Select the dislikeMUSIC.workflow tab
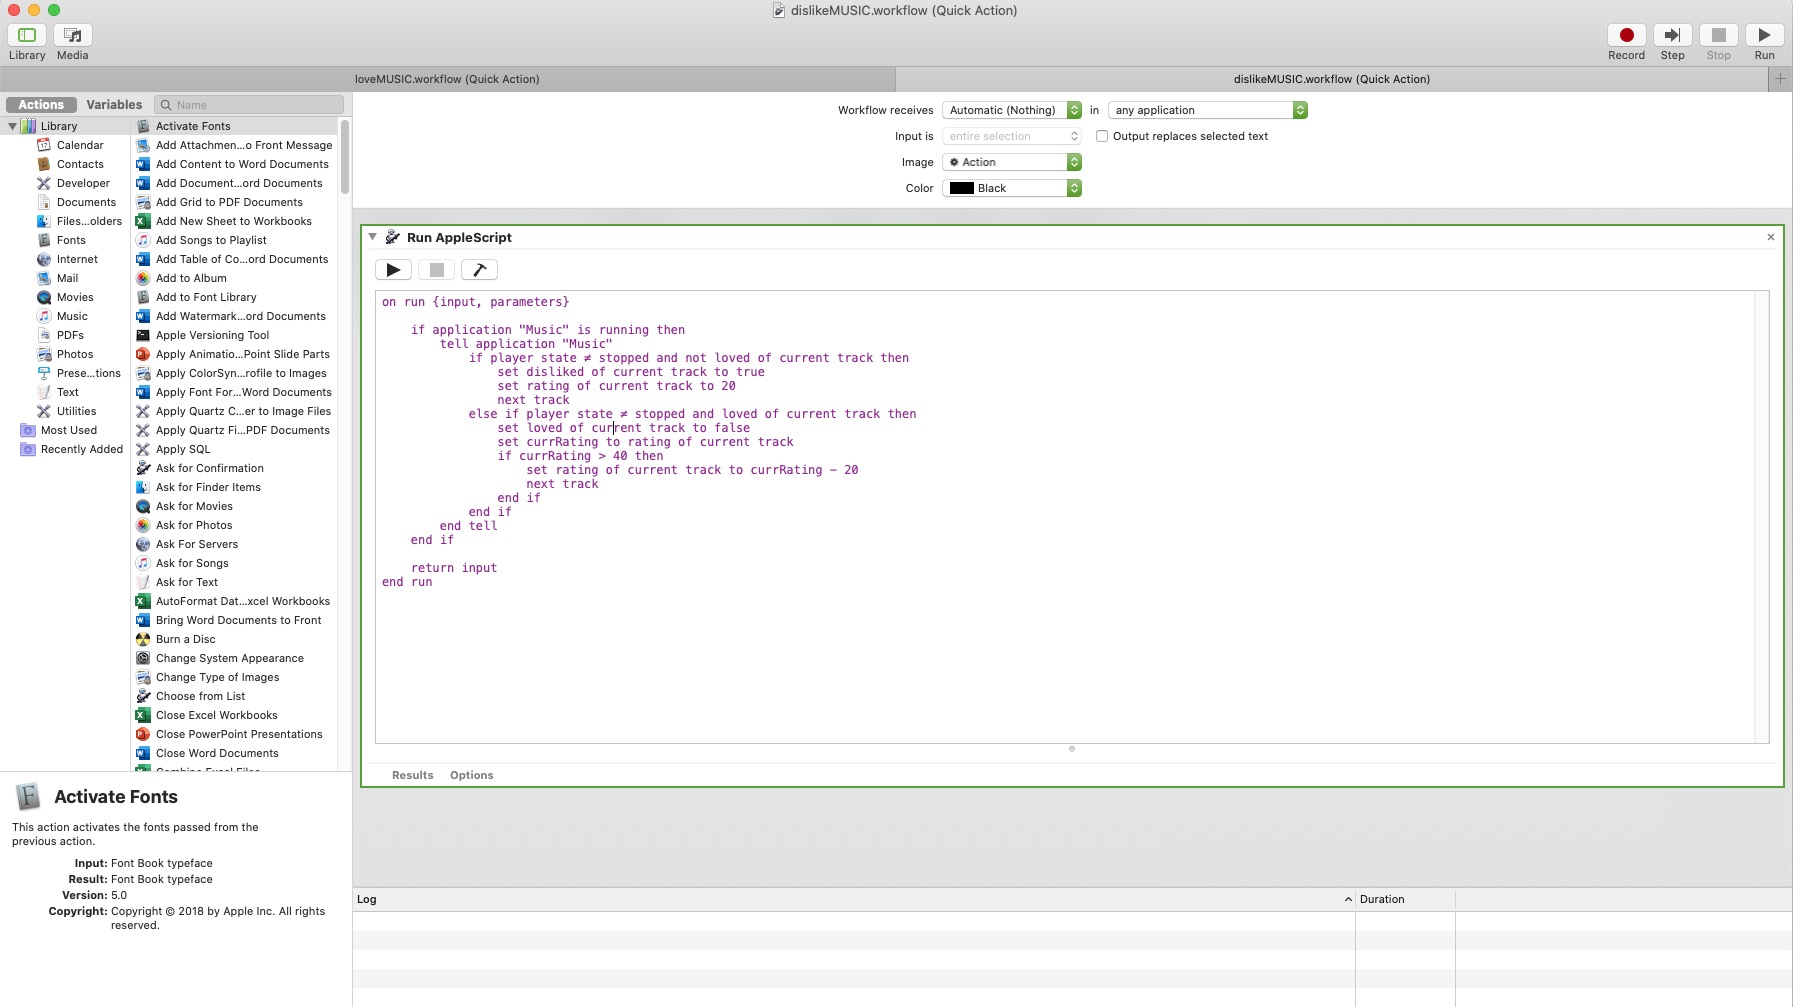The height and width of the screenshot is (1007, 1793). (x=1332, y=79)
